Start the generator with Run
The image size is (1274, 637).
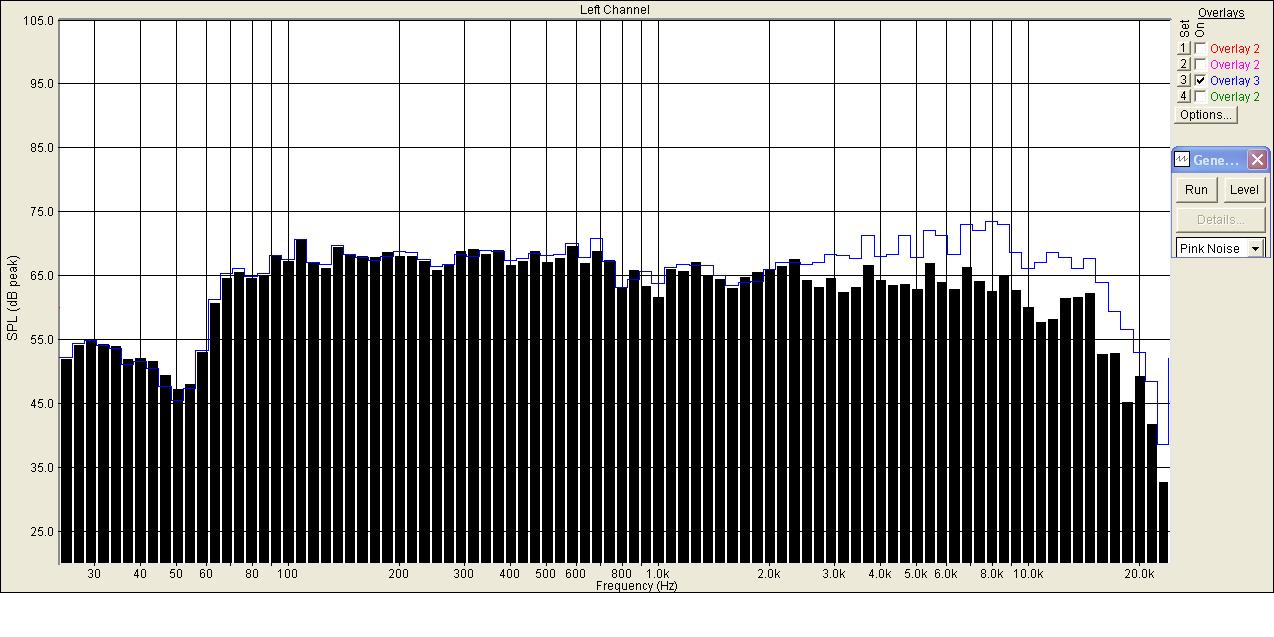click(1196, 190)
